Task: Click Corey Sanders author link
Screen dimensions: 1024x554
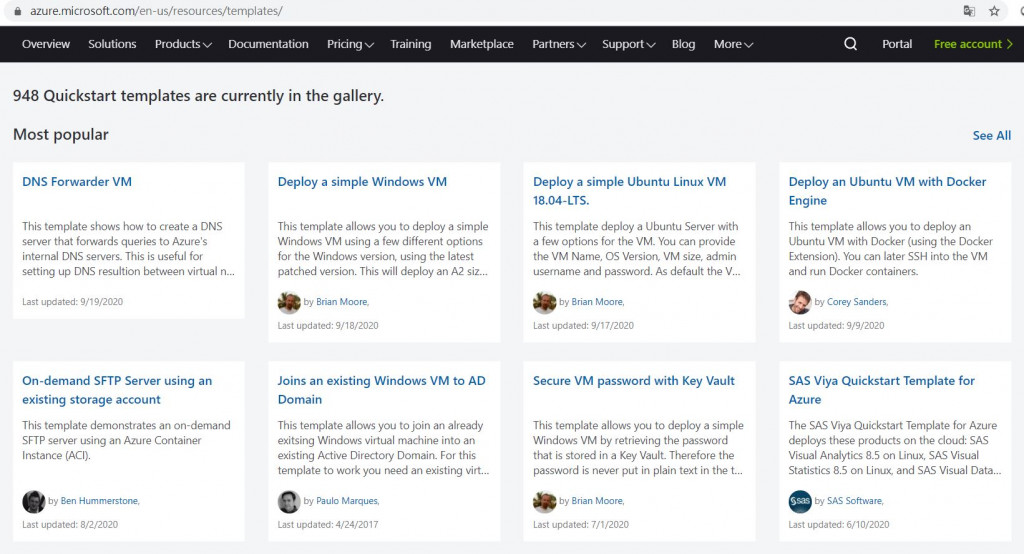Action: coord(857,302)
